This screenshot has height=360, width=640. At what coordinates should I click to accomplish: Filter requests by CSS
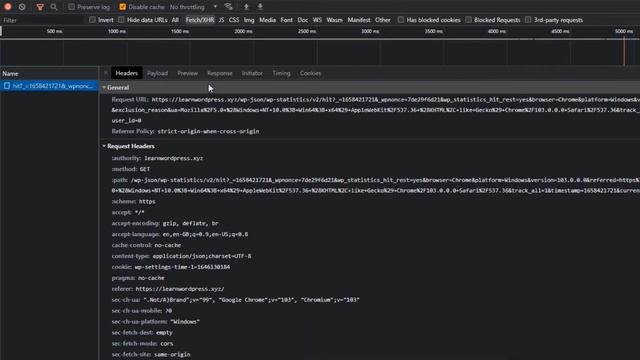coord(234,20)
